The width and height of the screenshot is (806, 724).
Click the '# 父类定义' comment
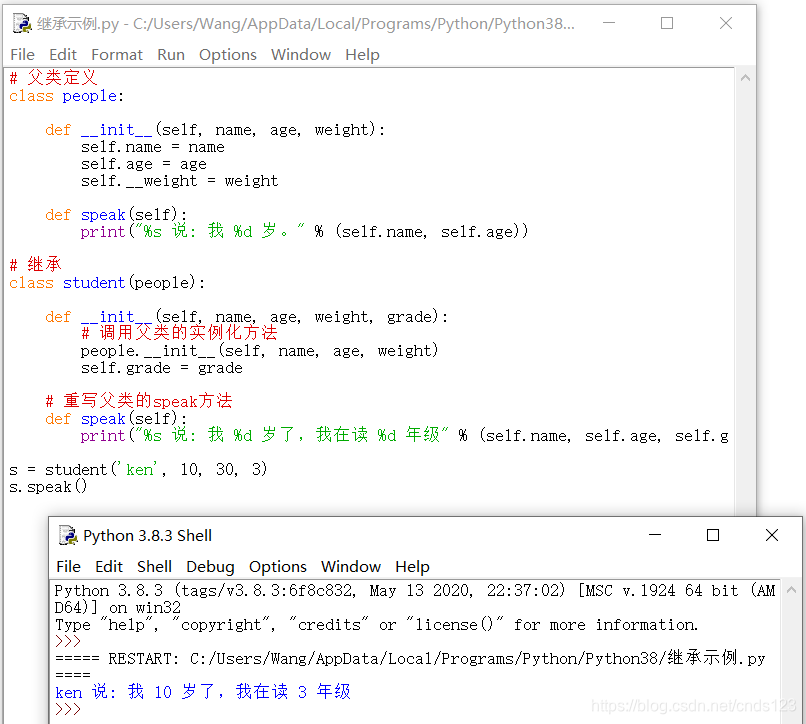point(53,78)
